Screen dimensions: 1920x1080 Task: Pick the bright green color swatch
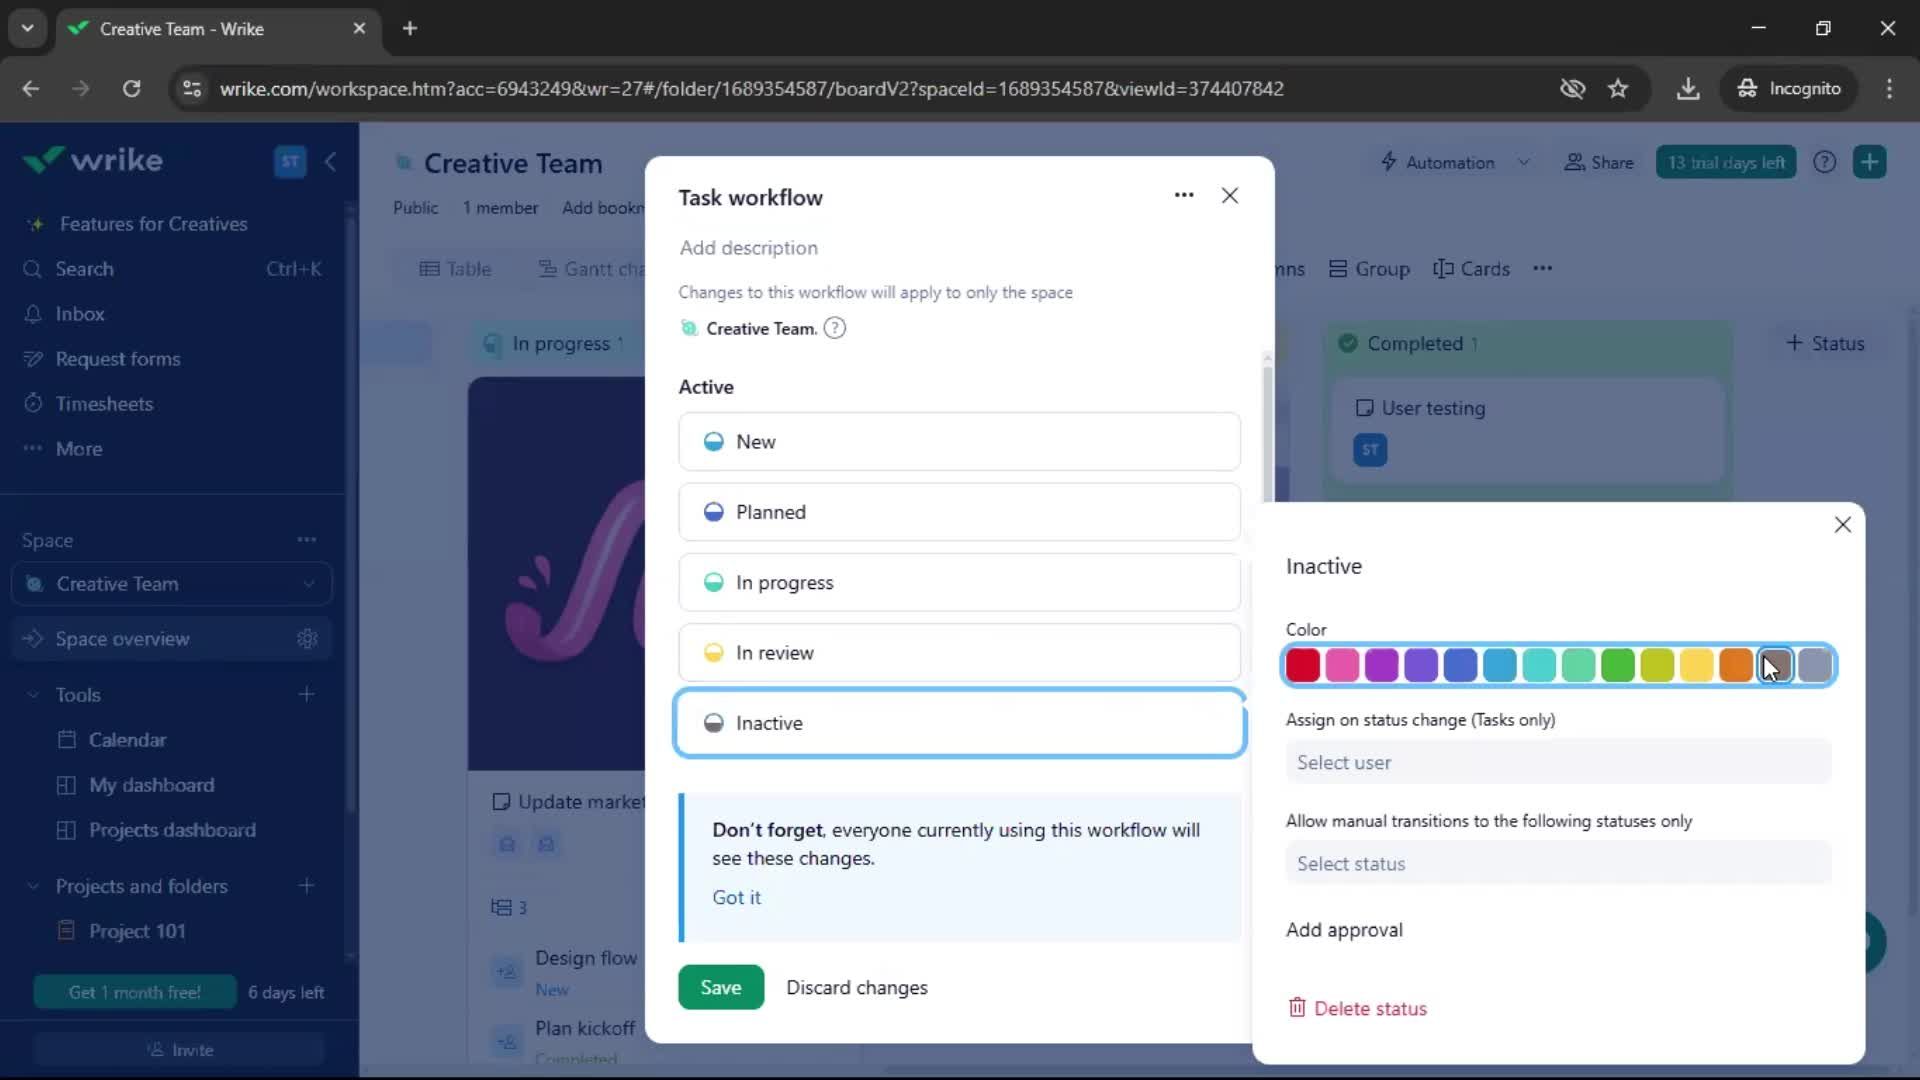1618,665
